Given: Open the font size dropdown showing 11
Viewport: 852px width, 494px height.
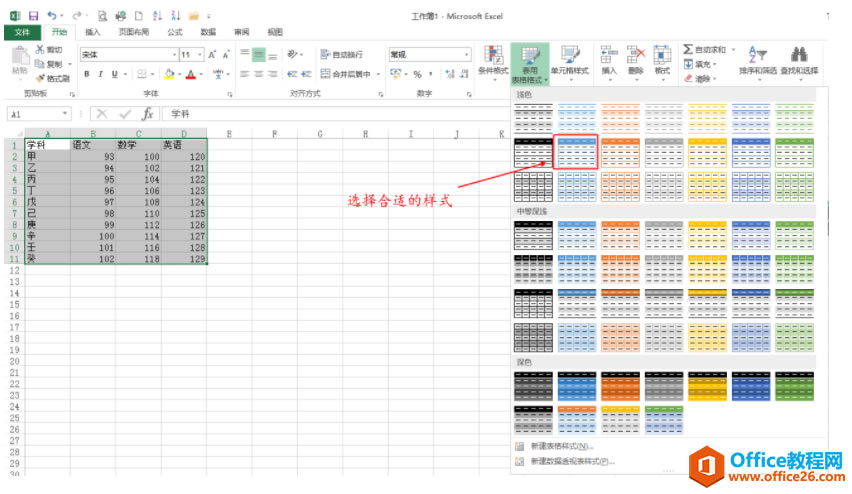Looking at the screenshot, I should [200, 54].
